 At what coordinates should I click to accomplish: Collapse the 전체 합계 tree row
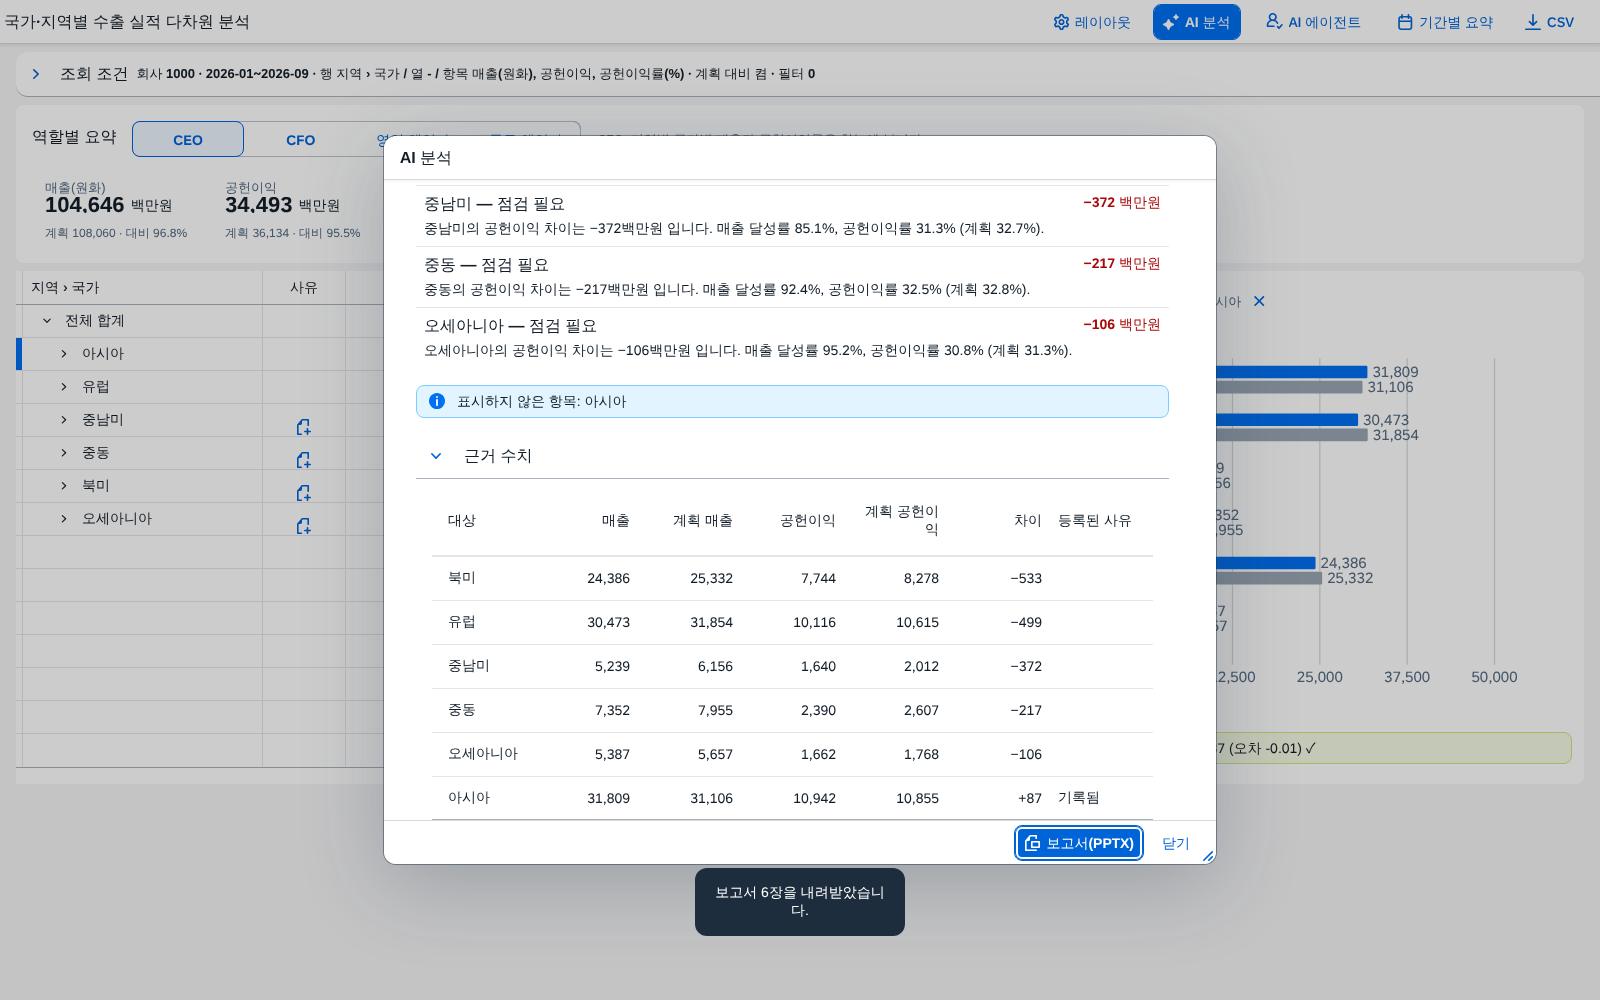point(47,321)
